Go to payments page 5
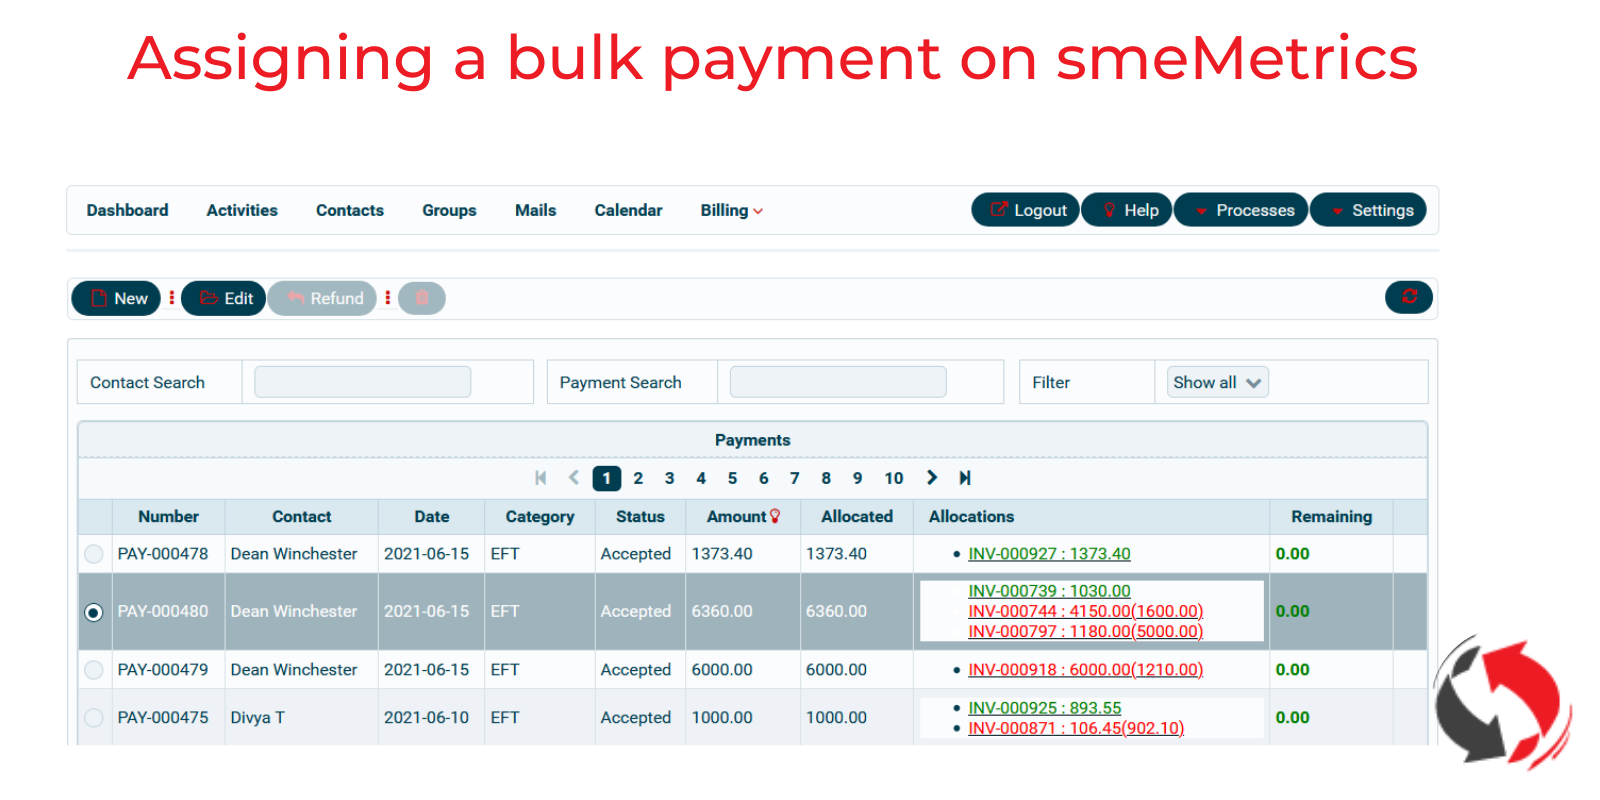 [x=732, y=478]
